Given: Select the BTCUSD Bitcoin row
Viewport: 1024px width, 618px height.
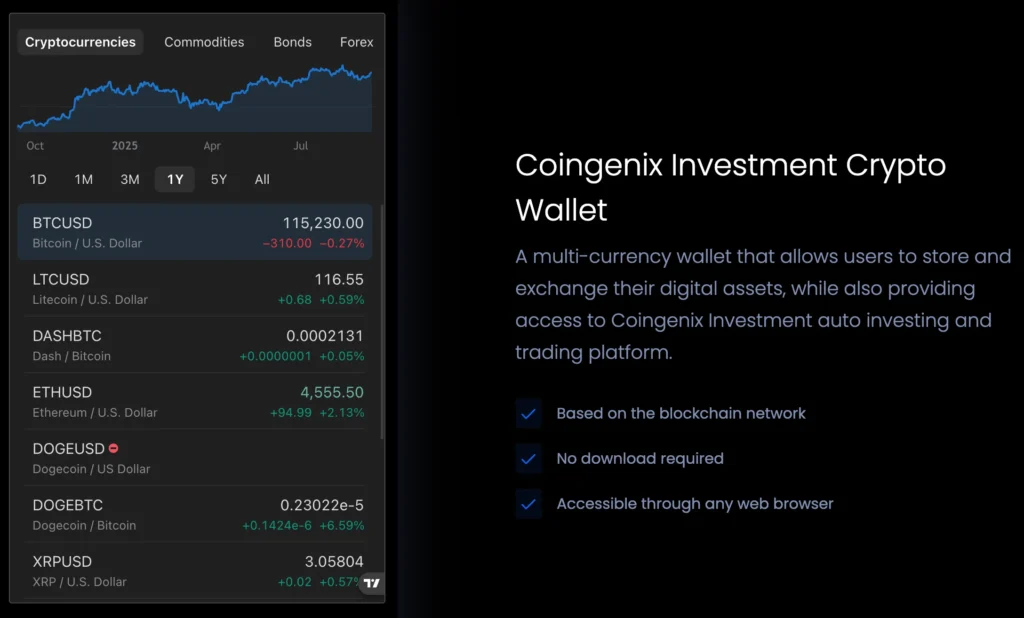Looking at the screenshot, I should tap(198, 232).
